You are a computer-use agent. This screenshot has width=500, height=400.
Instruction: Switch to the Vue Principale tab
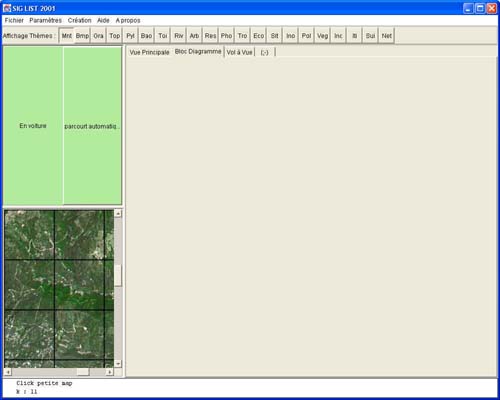(x=149, y=52)
